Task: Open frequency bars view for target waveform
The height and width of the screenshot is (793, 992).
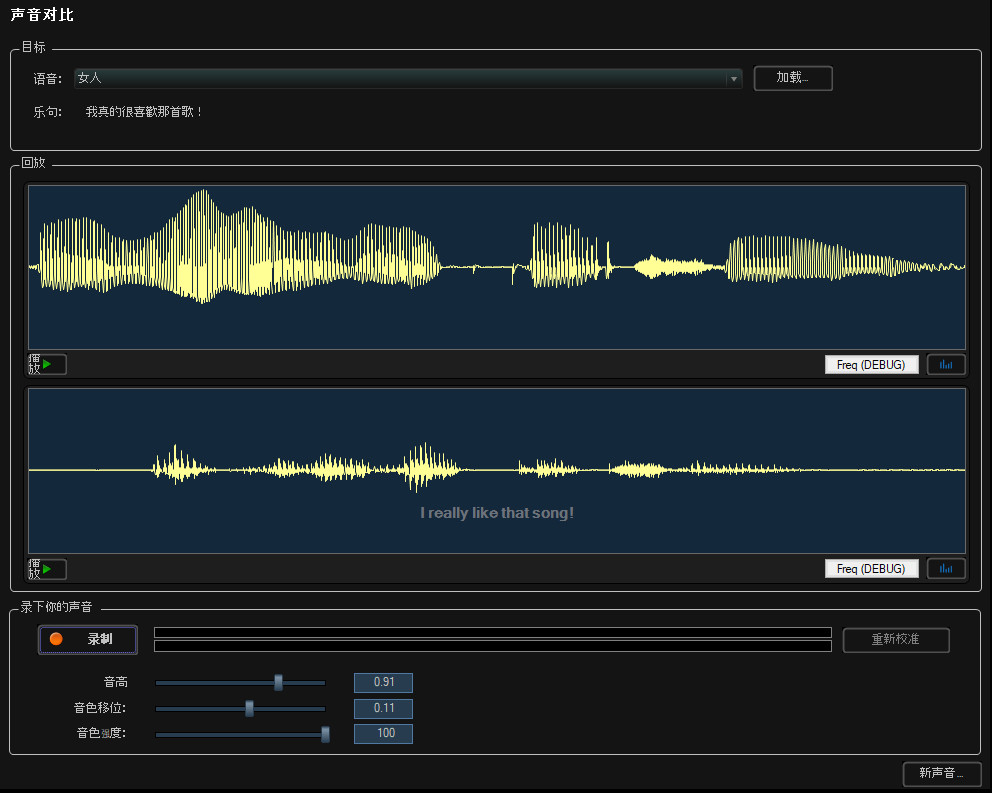Action: (945, 364)
